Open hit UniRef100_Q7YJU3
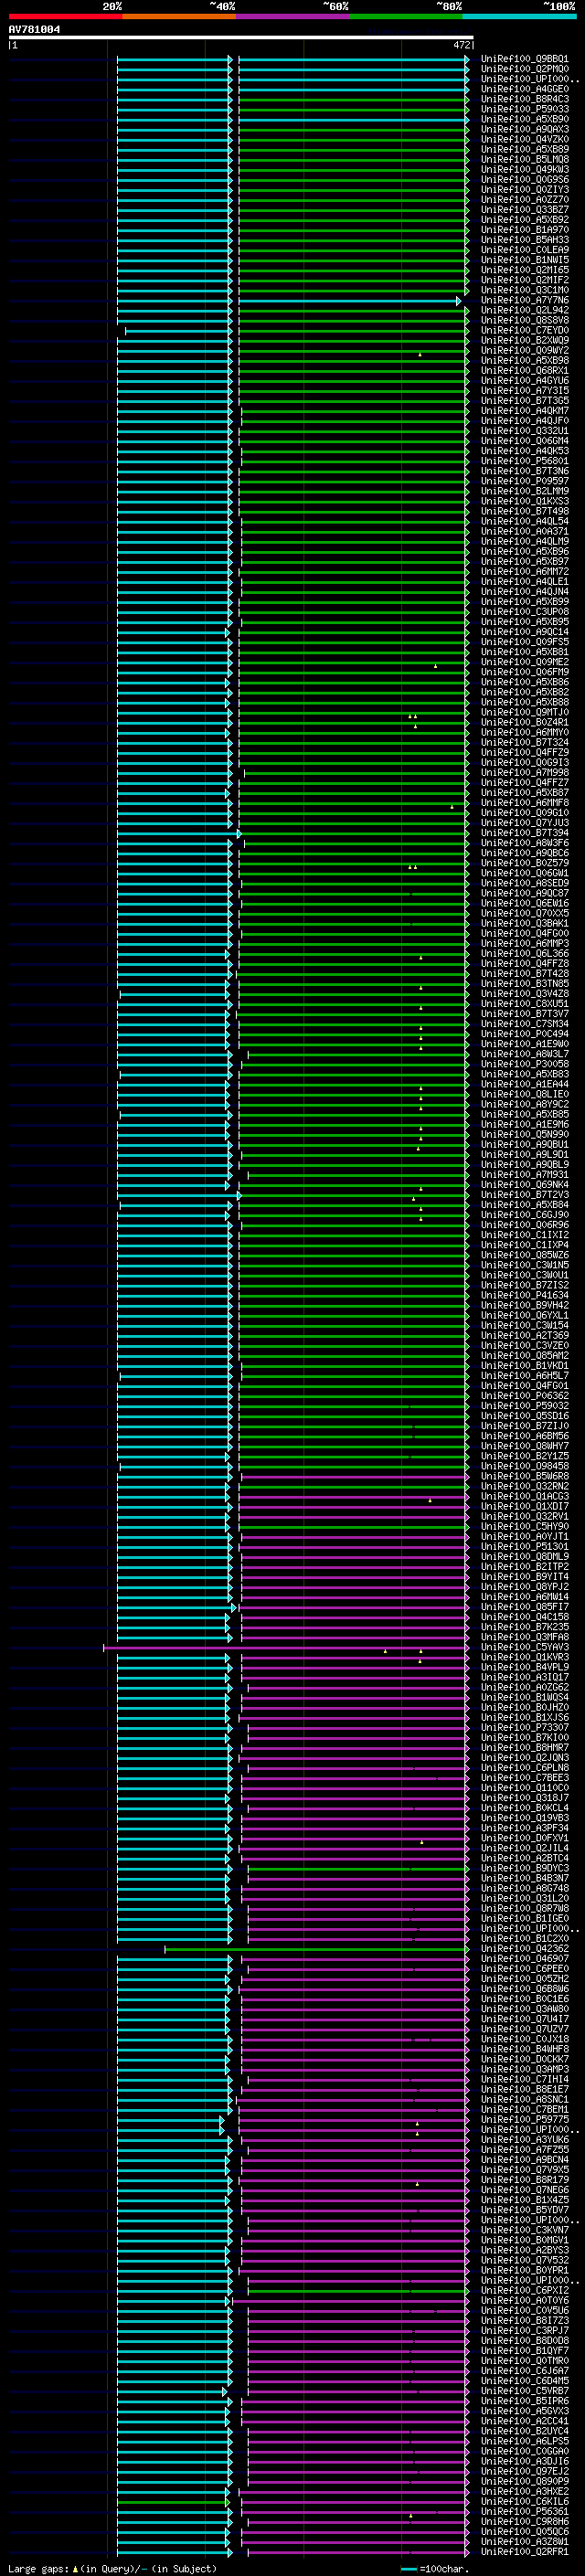This screenshot has height=2576, width=585. tap(525, 823)
